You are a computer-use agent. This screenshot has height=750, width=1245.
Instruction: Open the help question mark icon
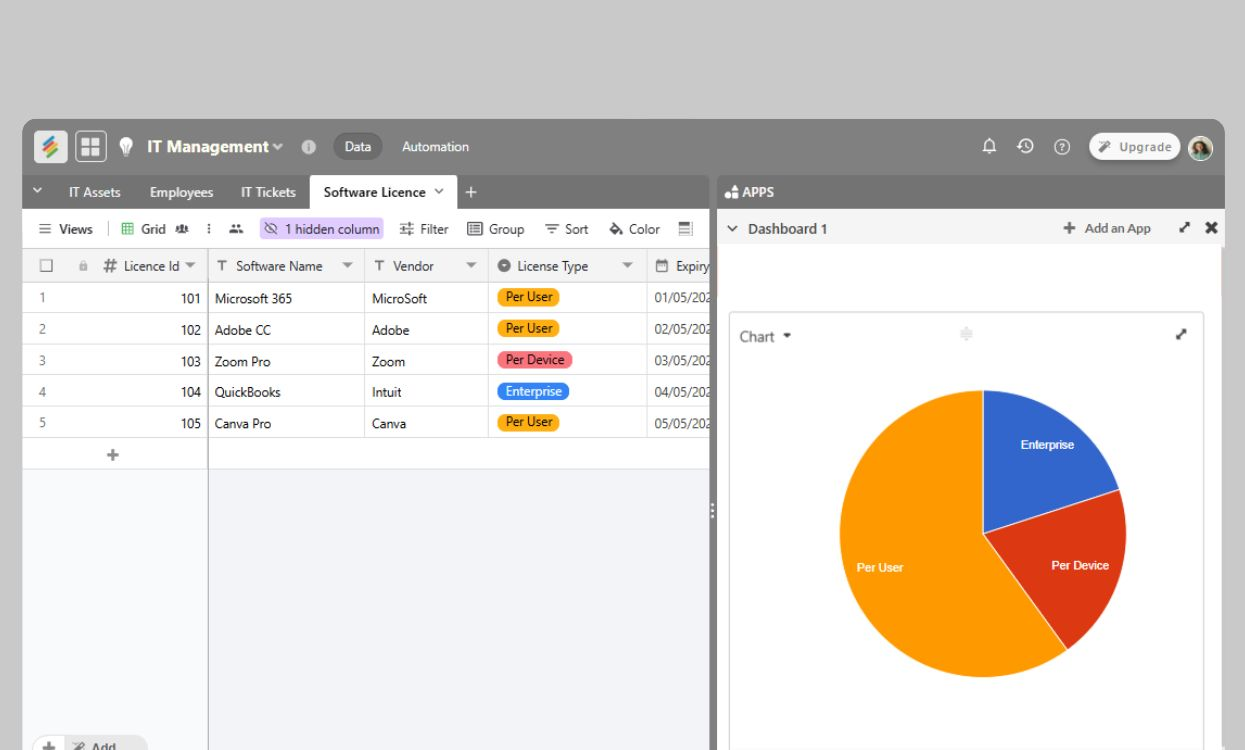[x=1062, y=147]
